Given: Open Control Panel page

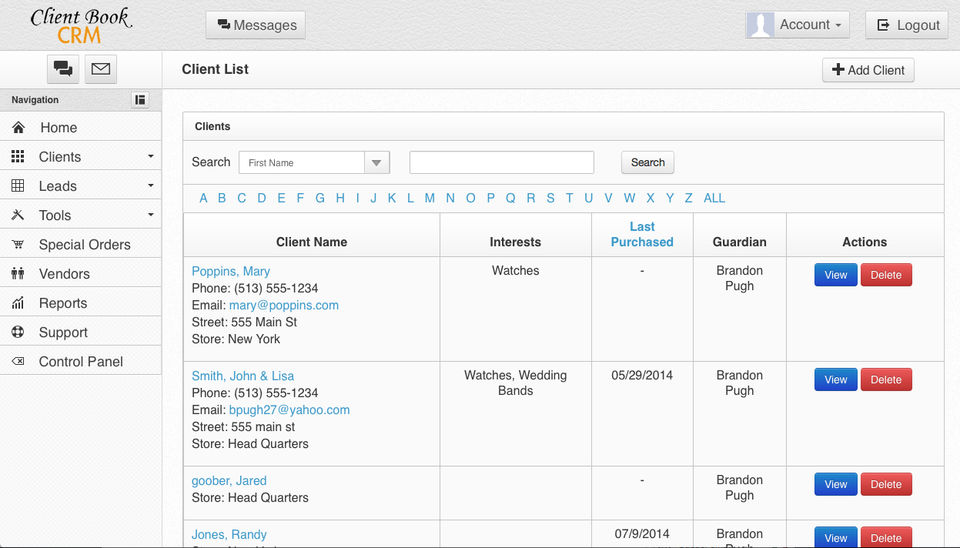Looking at the screenshot, I should click(81, 362).
